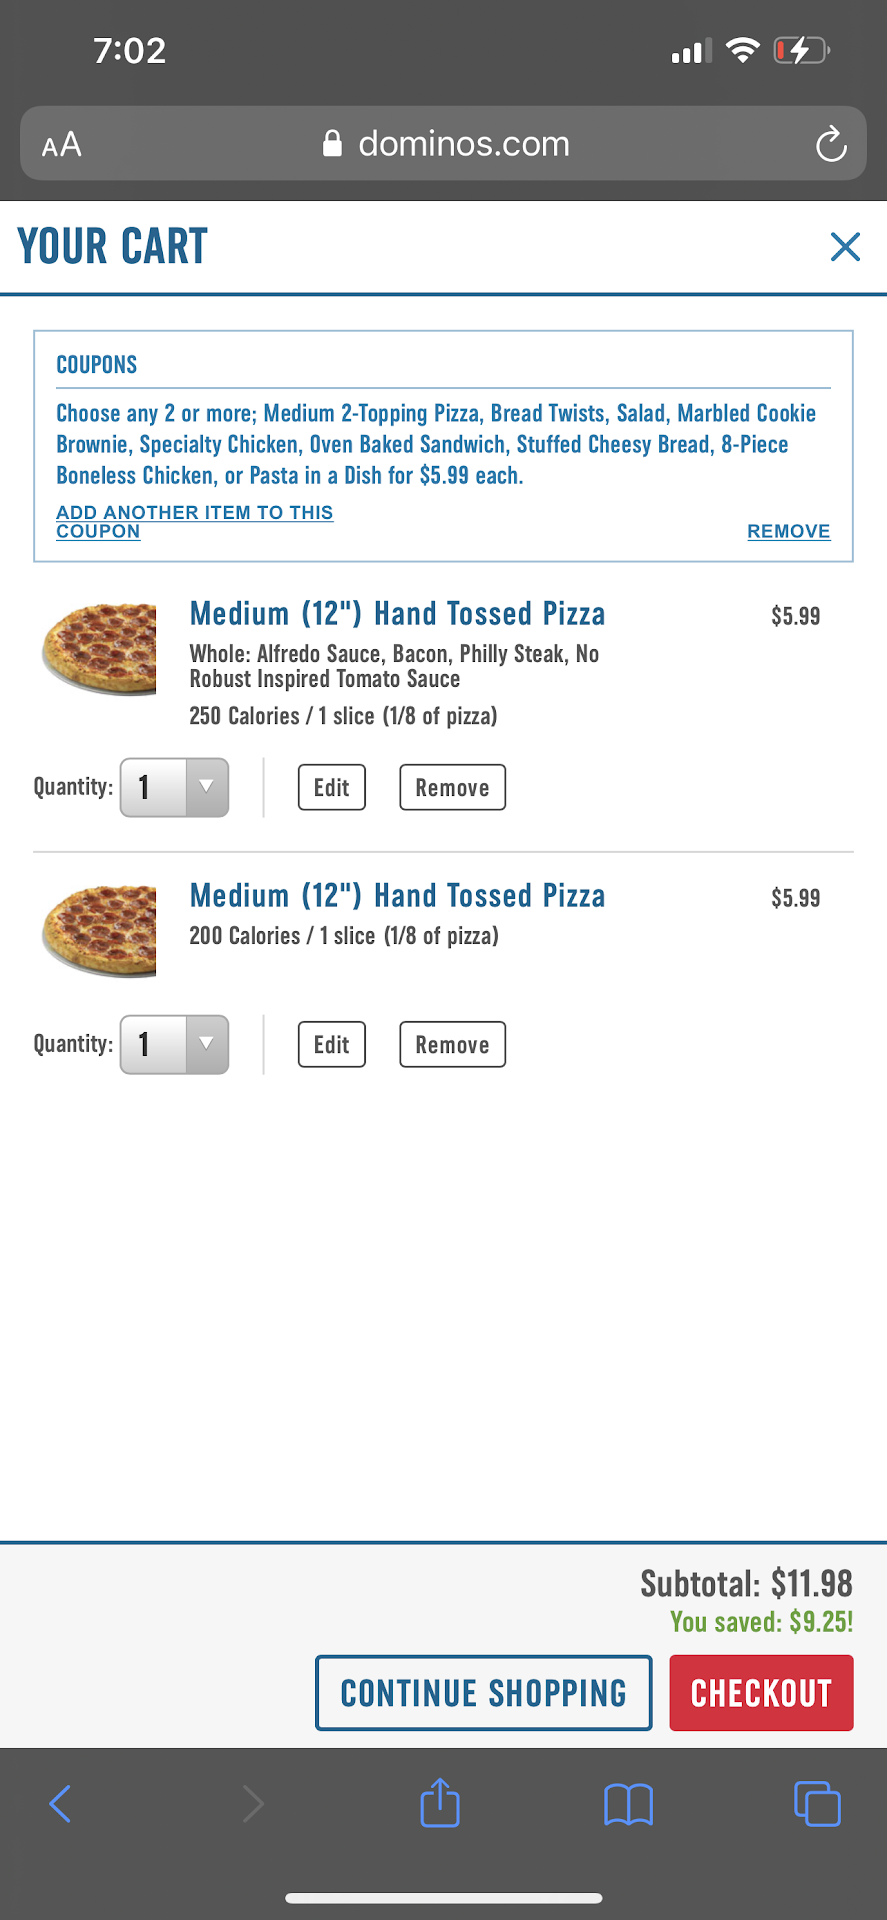887x1920 pixels.
Task: Remove the second Hand Tossed Pizza
Action: [x=452, y=1045]
